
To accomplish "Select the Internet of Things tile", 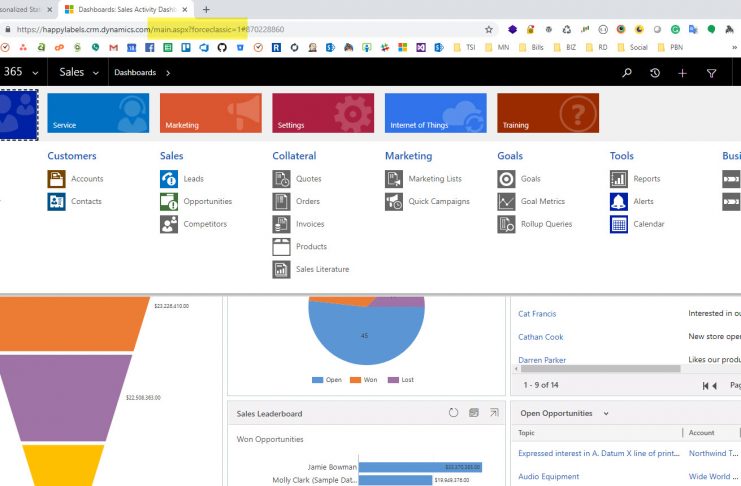I will (435, 113).
